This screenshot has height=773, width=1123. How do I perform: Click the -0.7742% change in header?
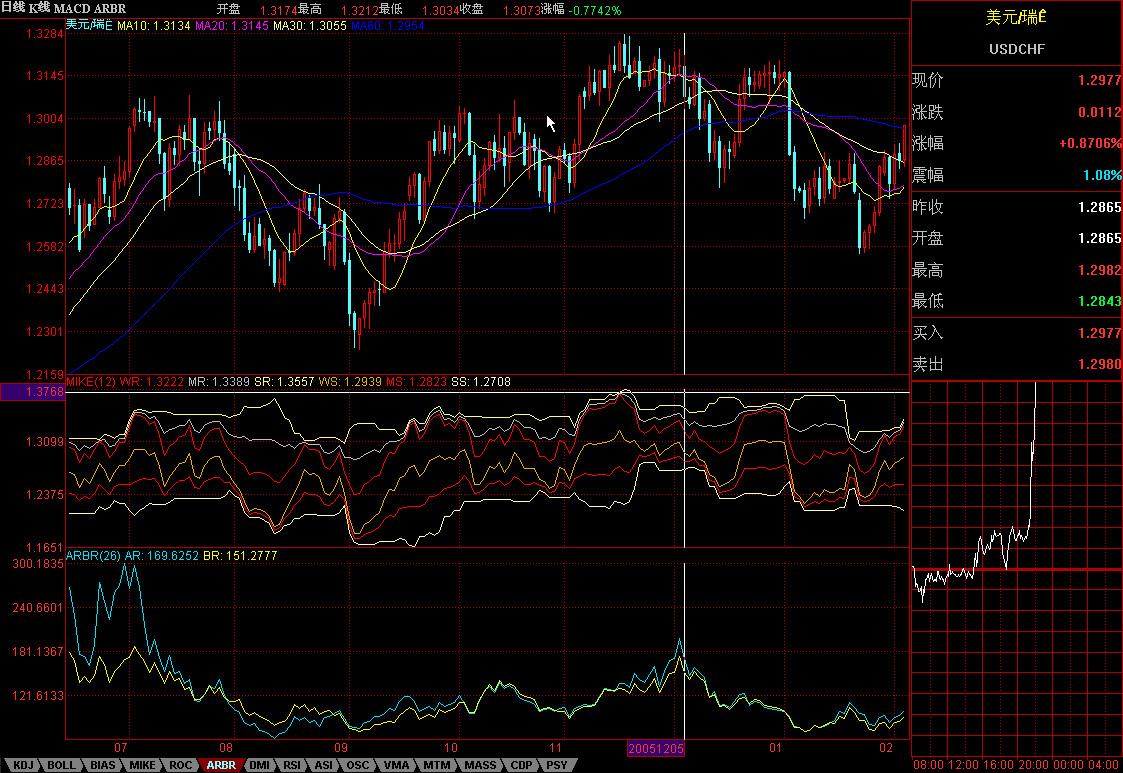coord(594,11)
